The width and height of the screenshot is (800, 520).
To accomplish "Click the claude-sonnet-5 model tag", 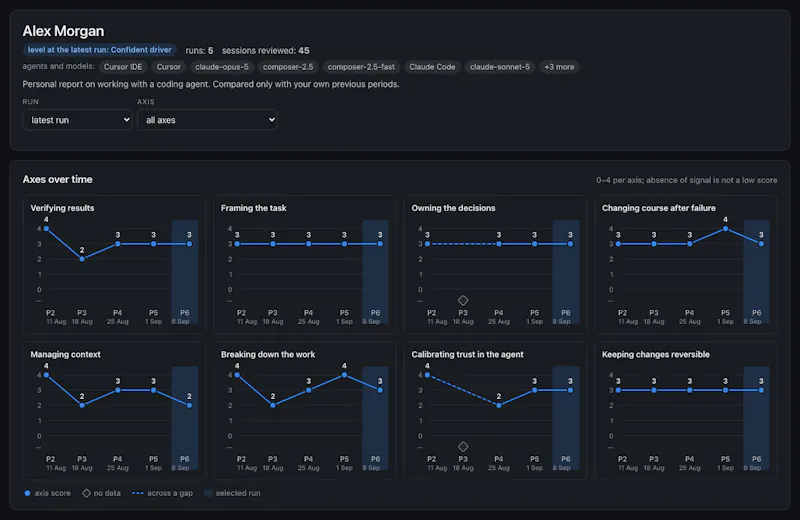I will (x=499, y=67).
